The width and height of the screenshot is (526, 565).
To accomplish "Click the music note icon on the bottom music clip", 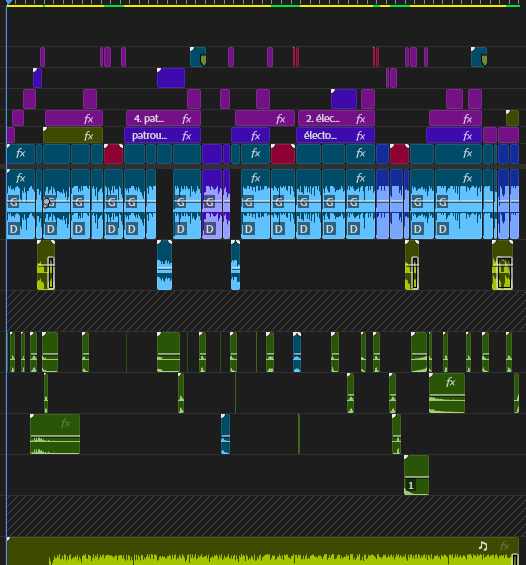I will tap(483, 546).
